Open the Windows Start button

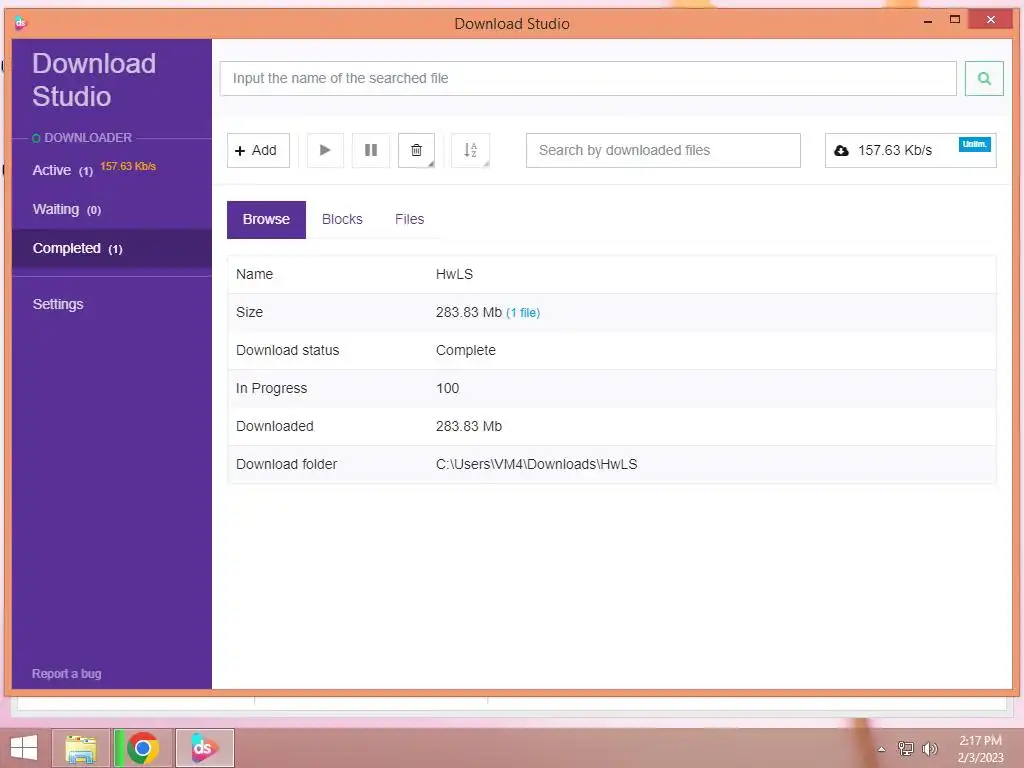24,748
